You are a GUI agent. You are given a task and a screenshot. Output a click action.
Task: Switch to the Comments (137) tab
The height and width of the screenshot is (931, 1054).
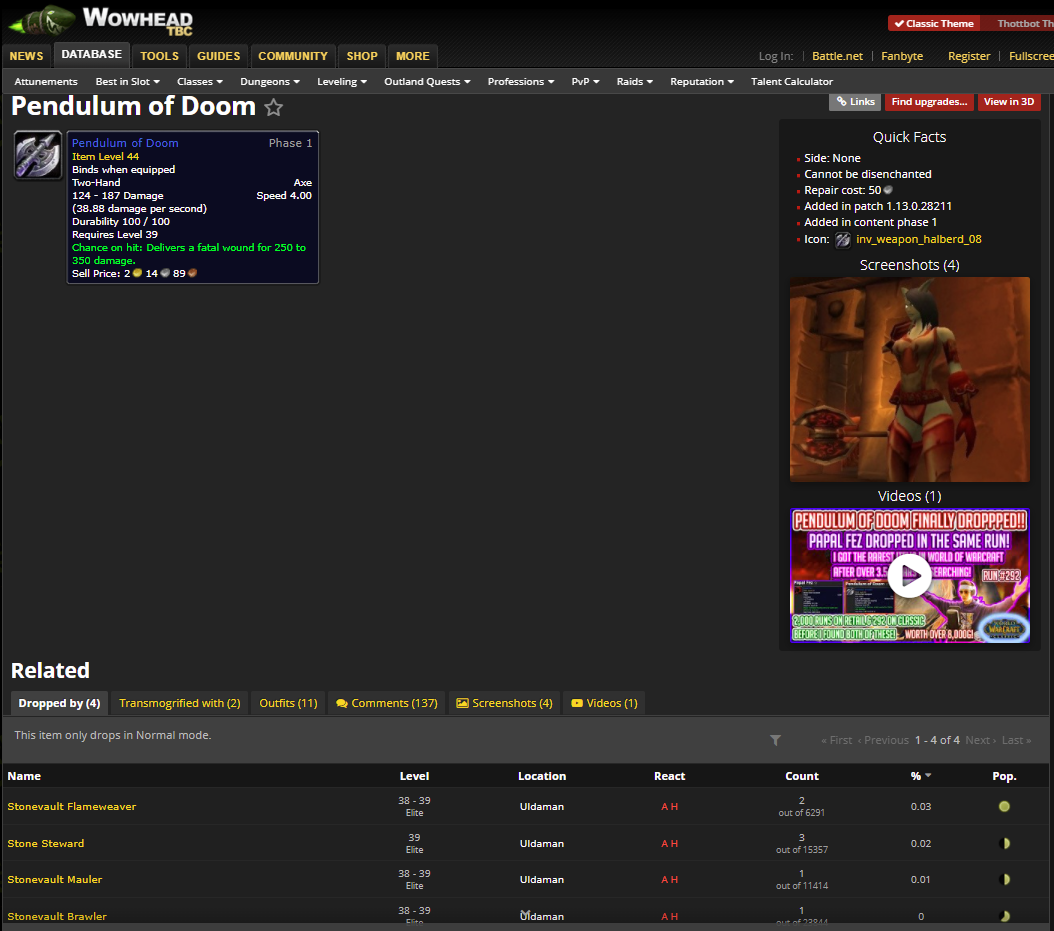[x=386, y=703]
